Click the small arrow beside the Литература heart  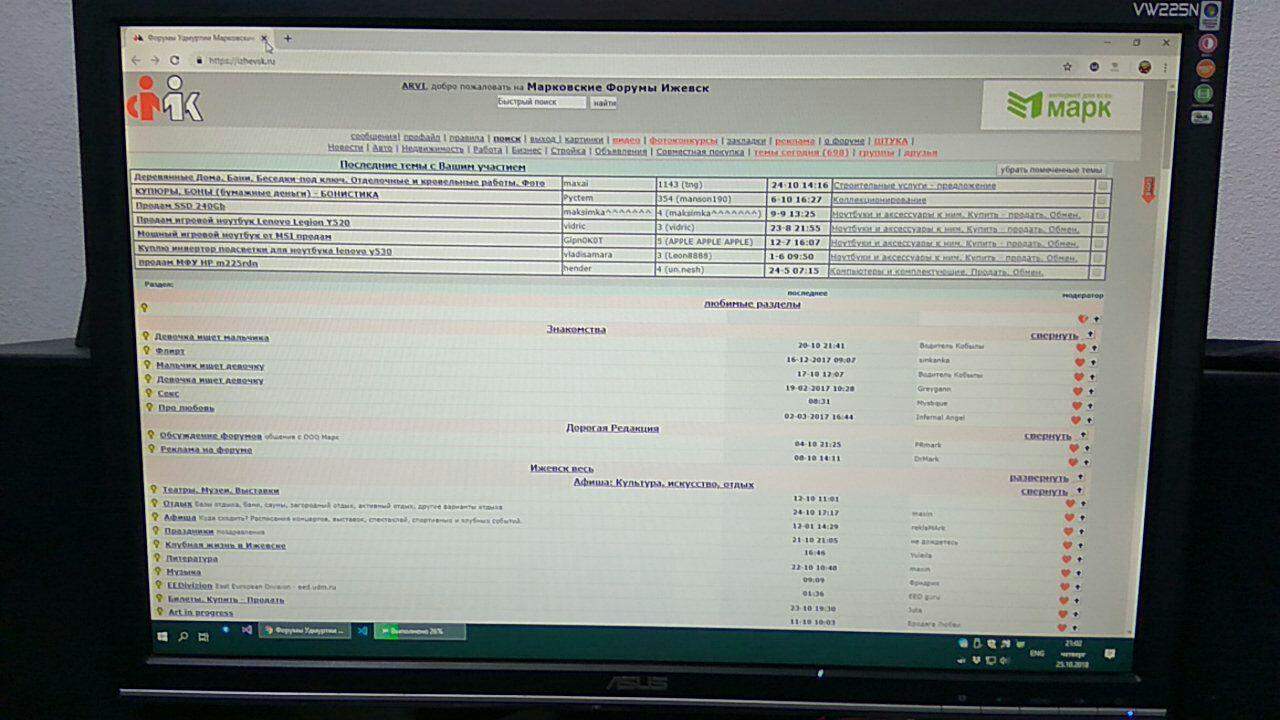(x=1079, y=574)
